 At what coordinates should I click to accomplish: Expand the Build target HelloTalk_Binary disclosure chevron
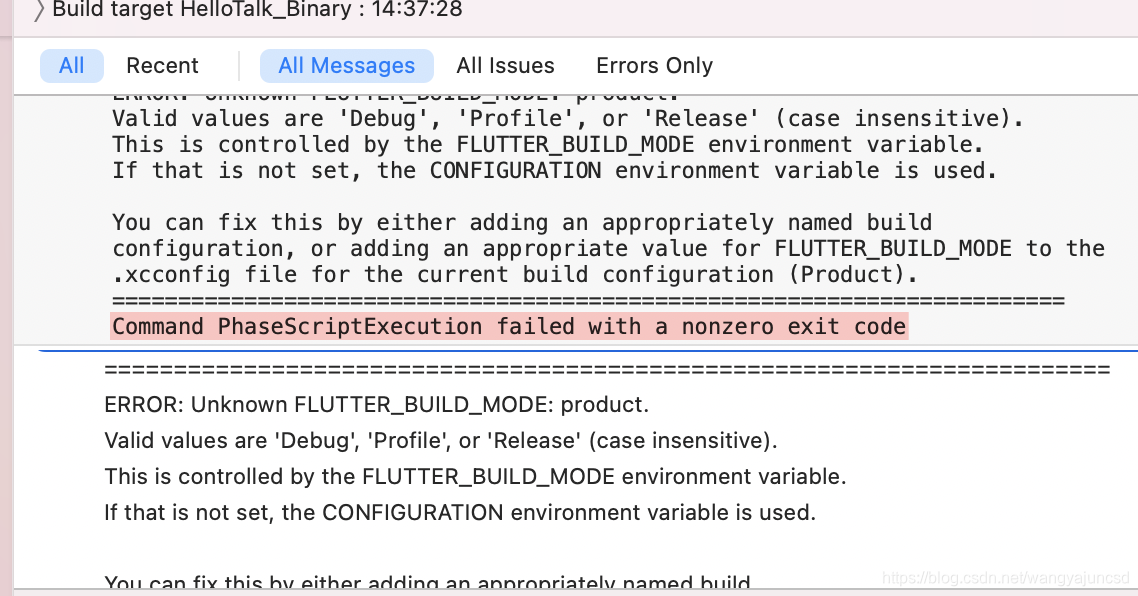[x=39, y=11]
